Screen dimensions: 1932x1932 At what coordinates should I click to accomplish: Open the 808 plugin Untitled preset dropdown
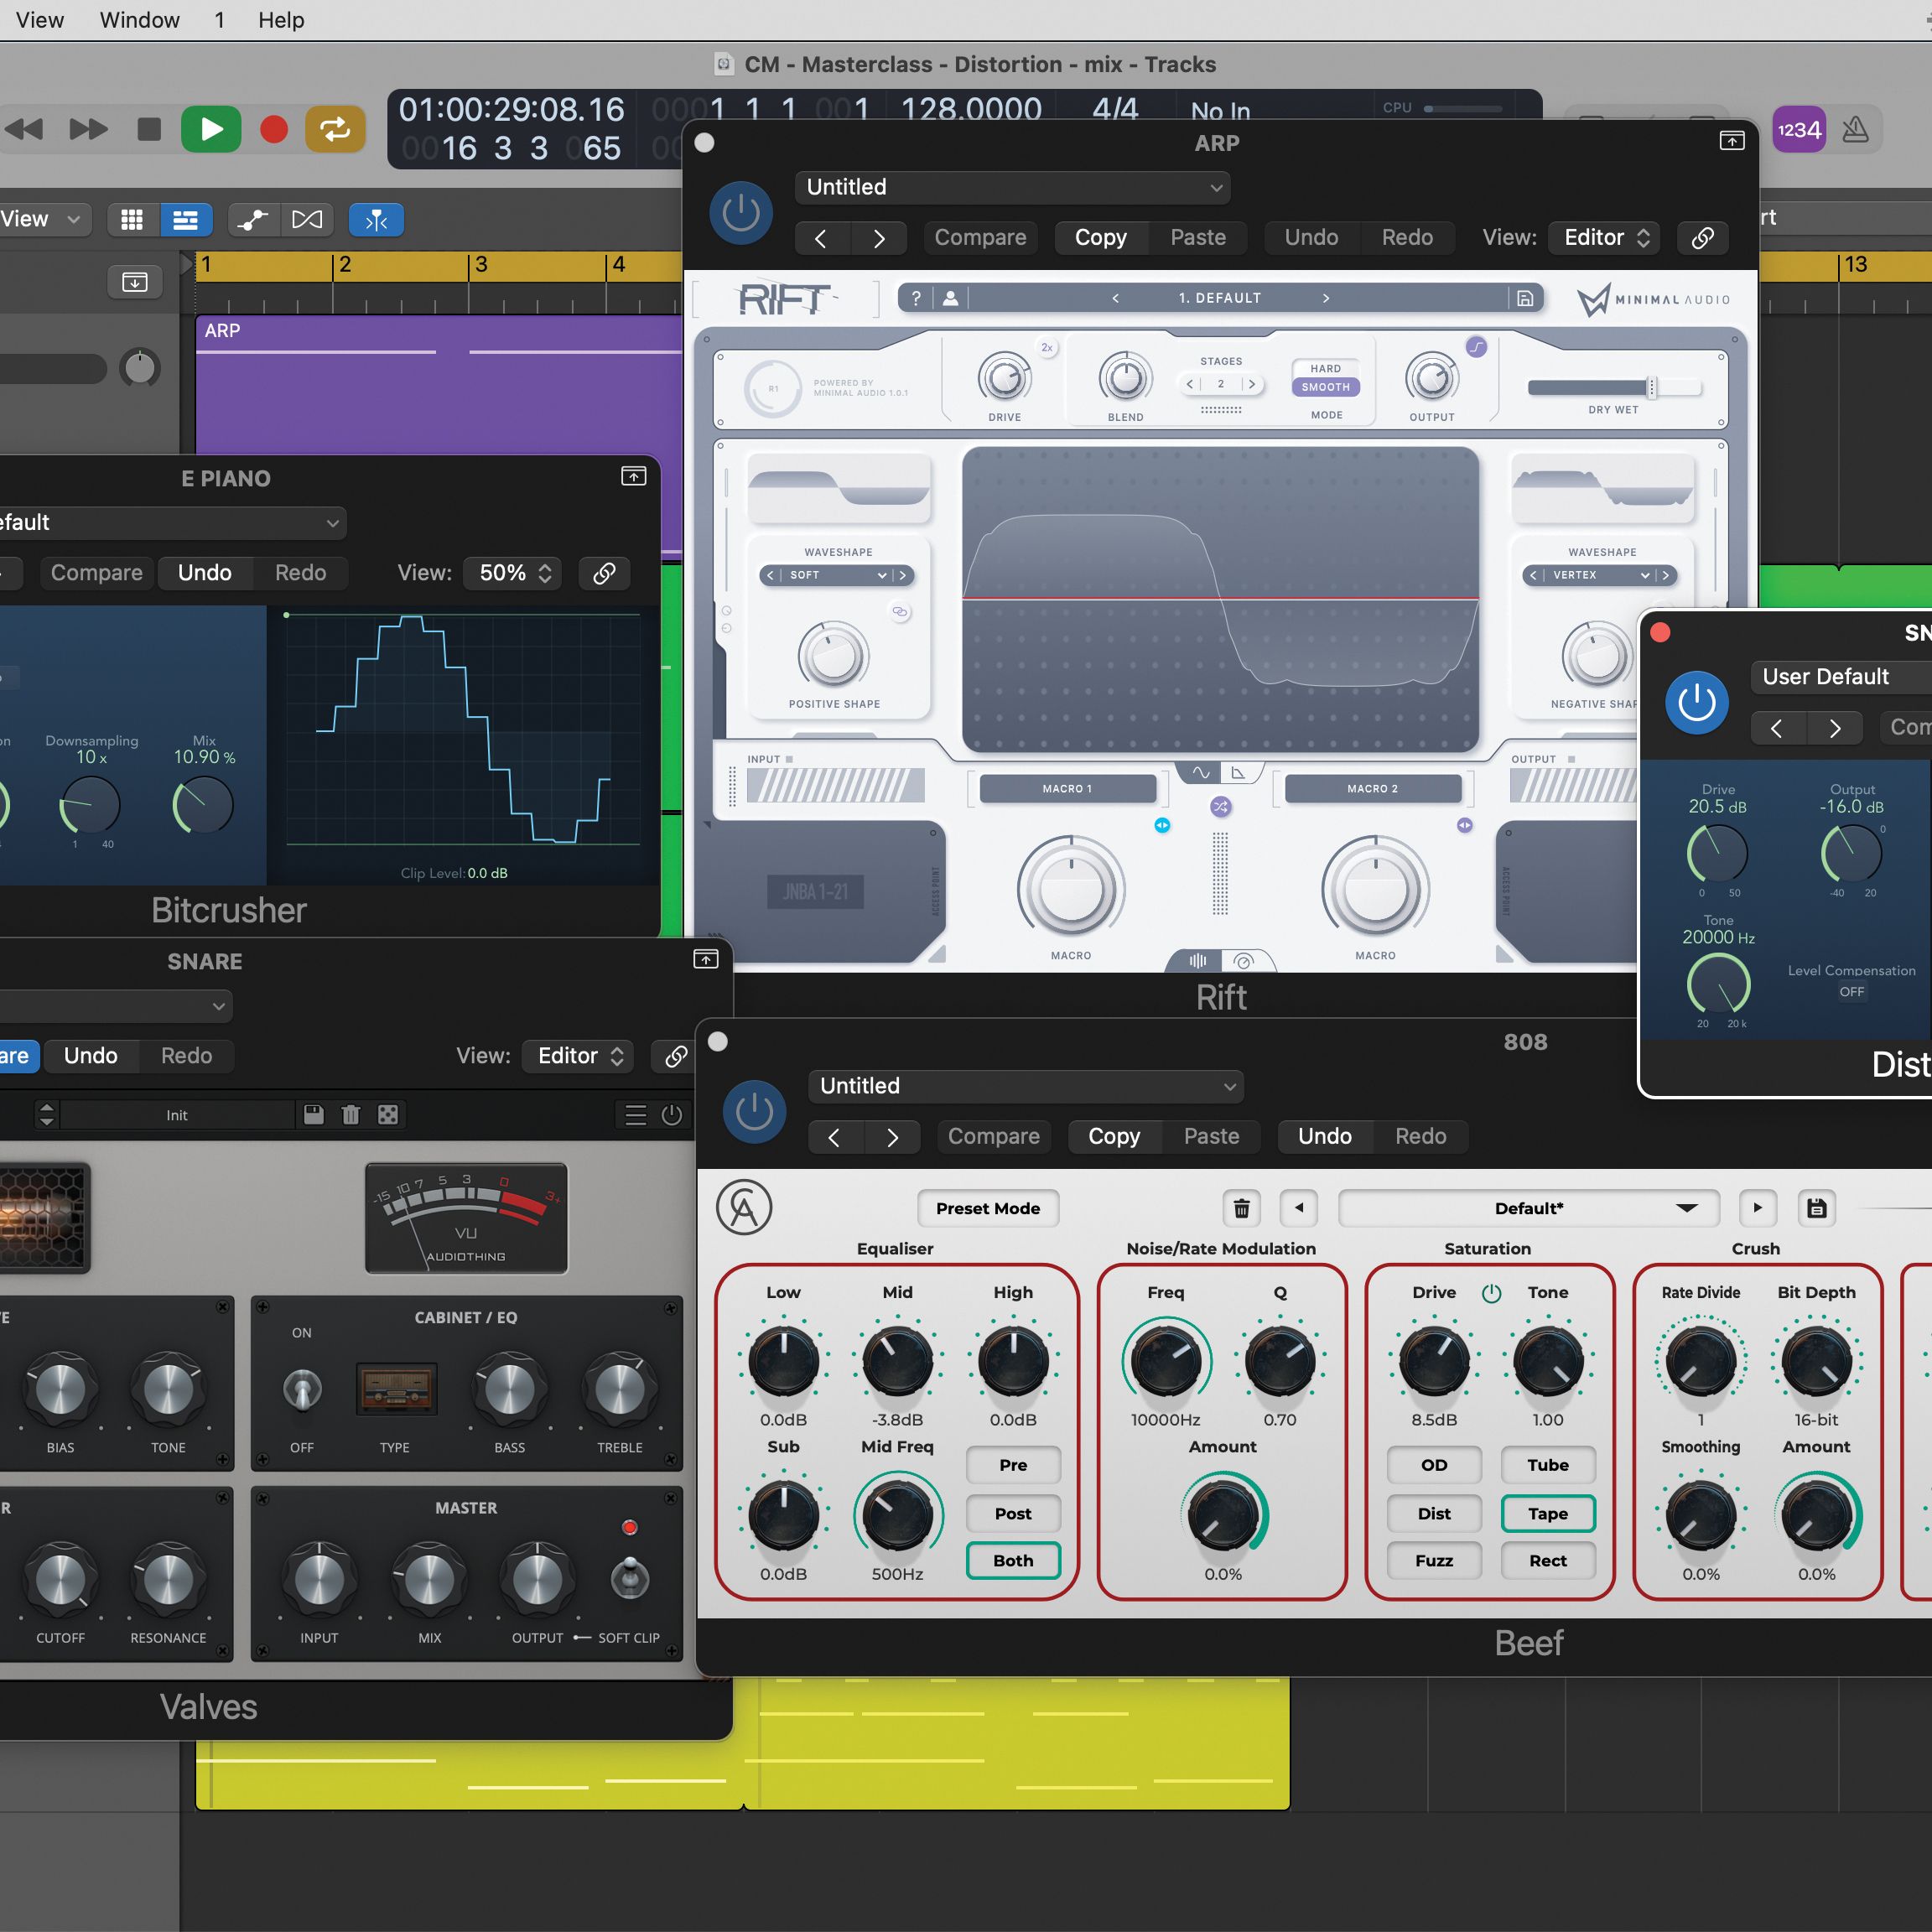pyautogui.click(x=1026, y=1086)
